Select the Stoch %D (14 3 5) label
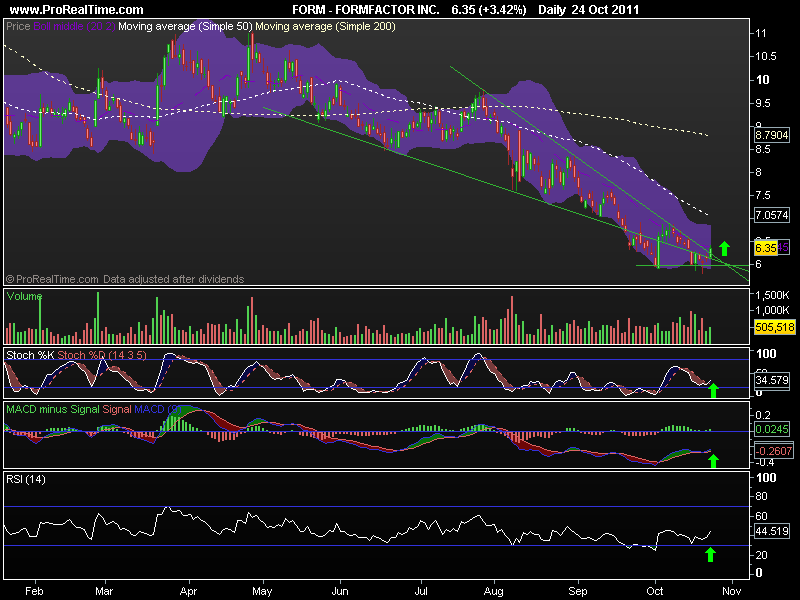 click(x=102, y=355)
